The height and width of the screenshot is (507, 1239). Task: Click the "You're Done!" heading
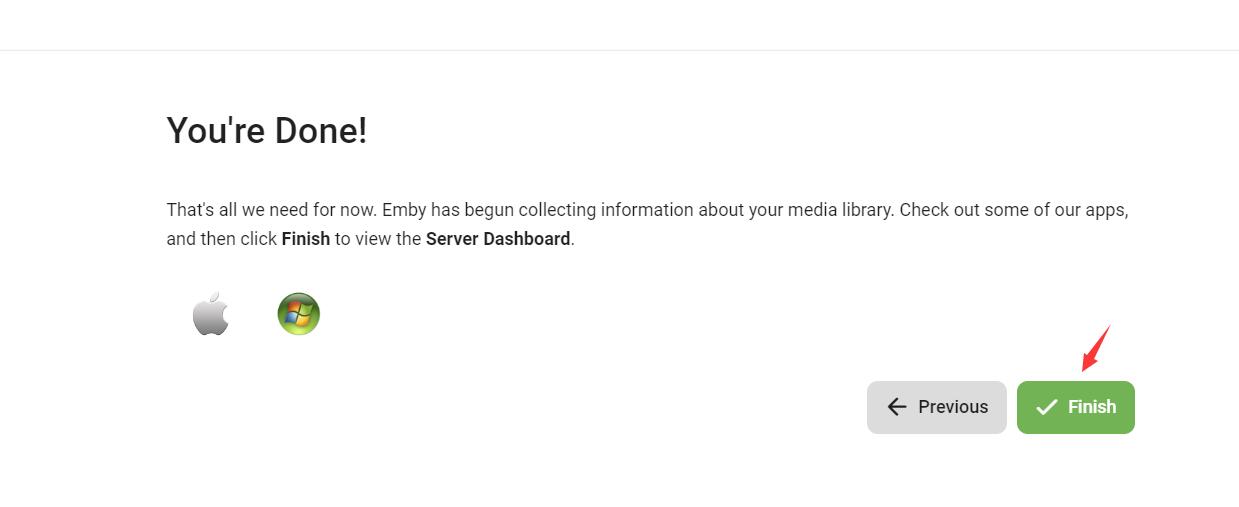[x=267, y=130]
